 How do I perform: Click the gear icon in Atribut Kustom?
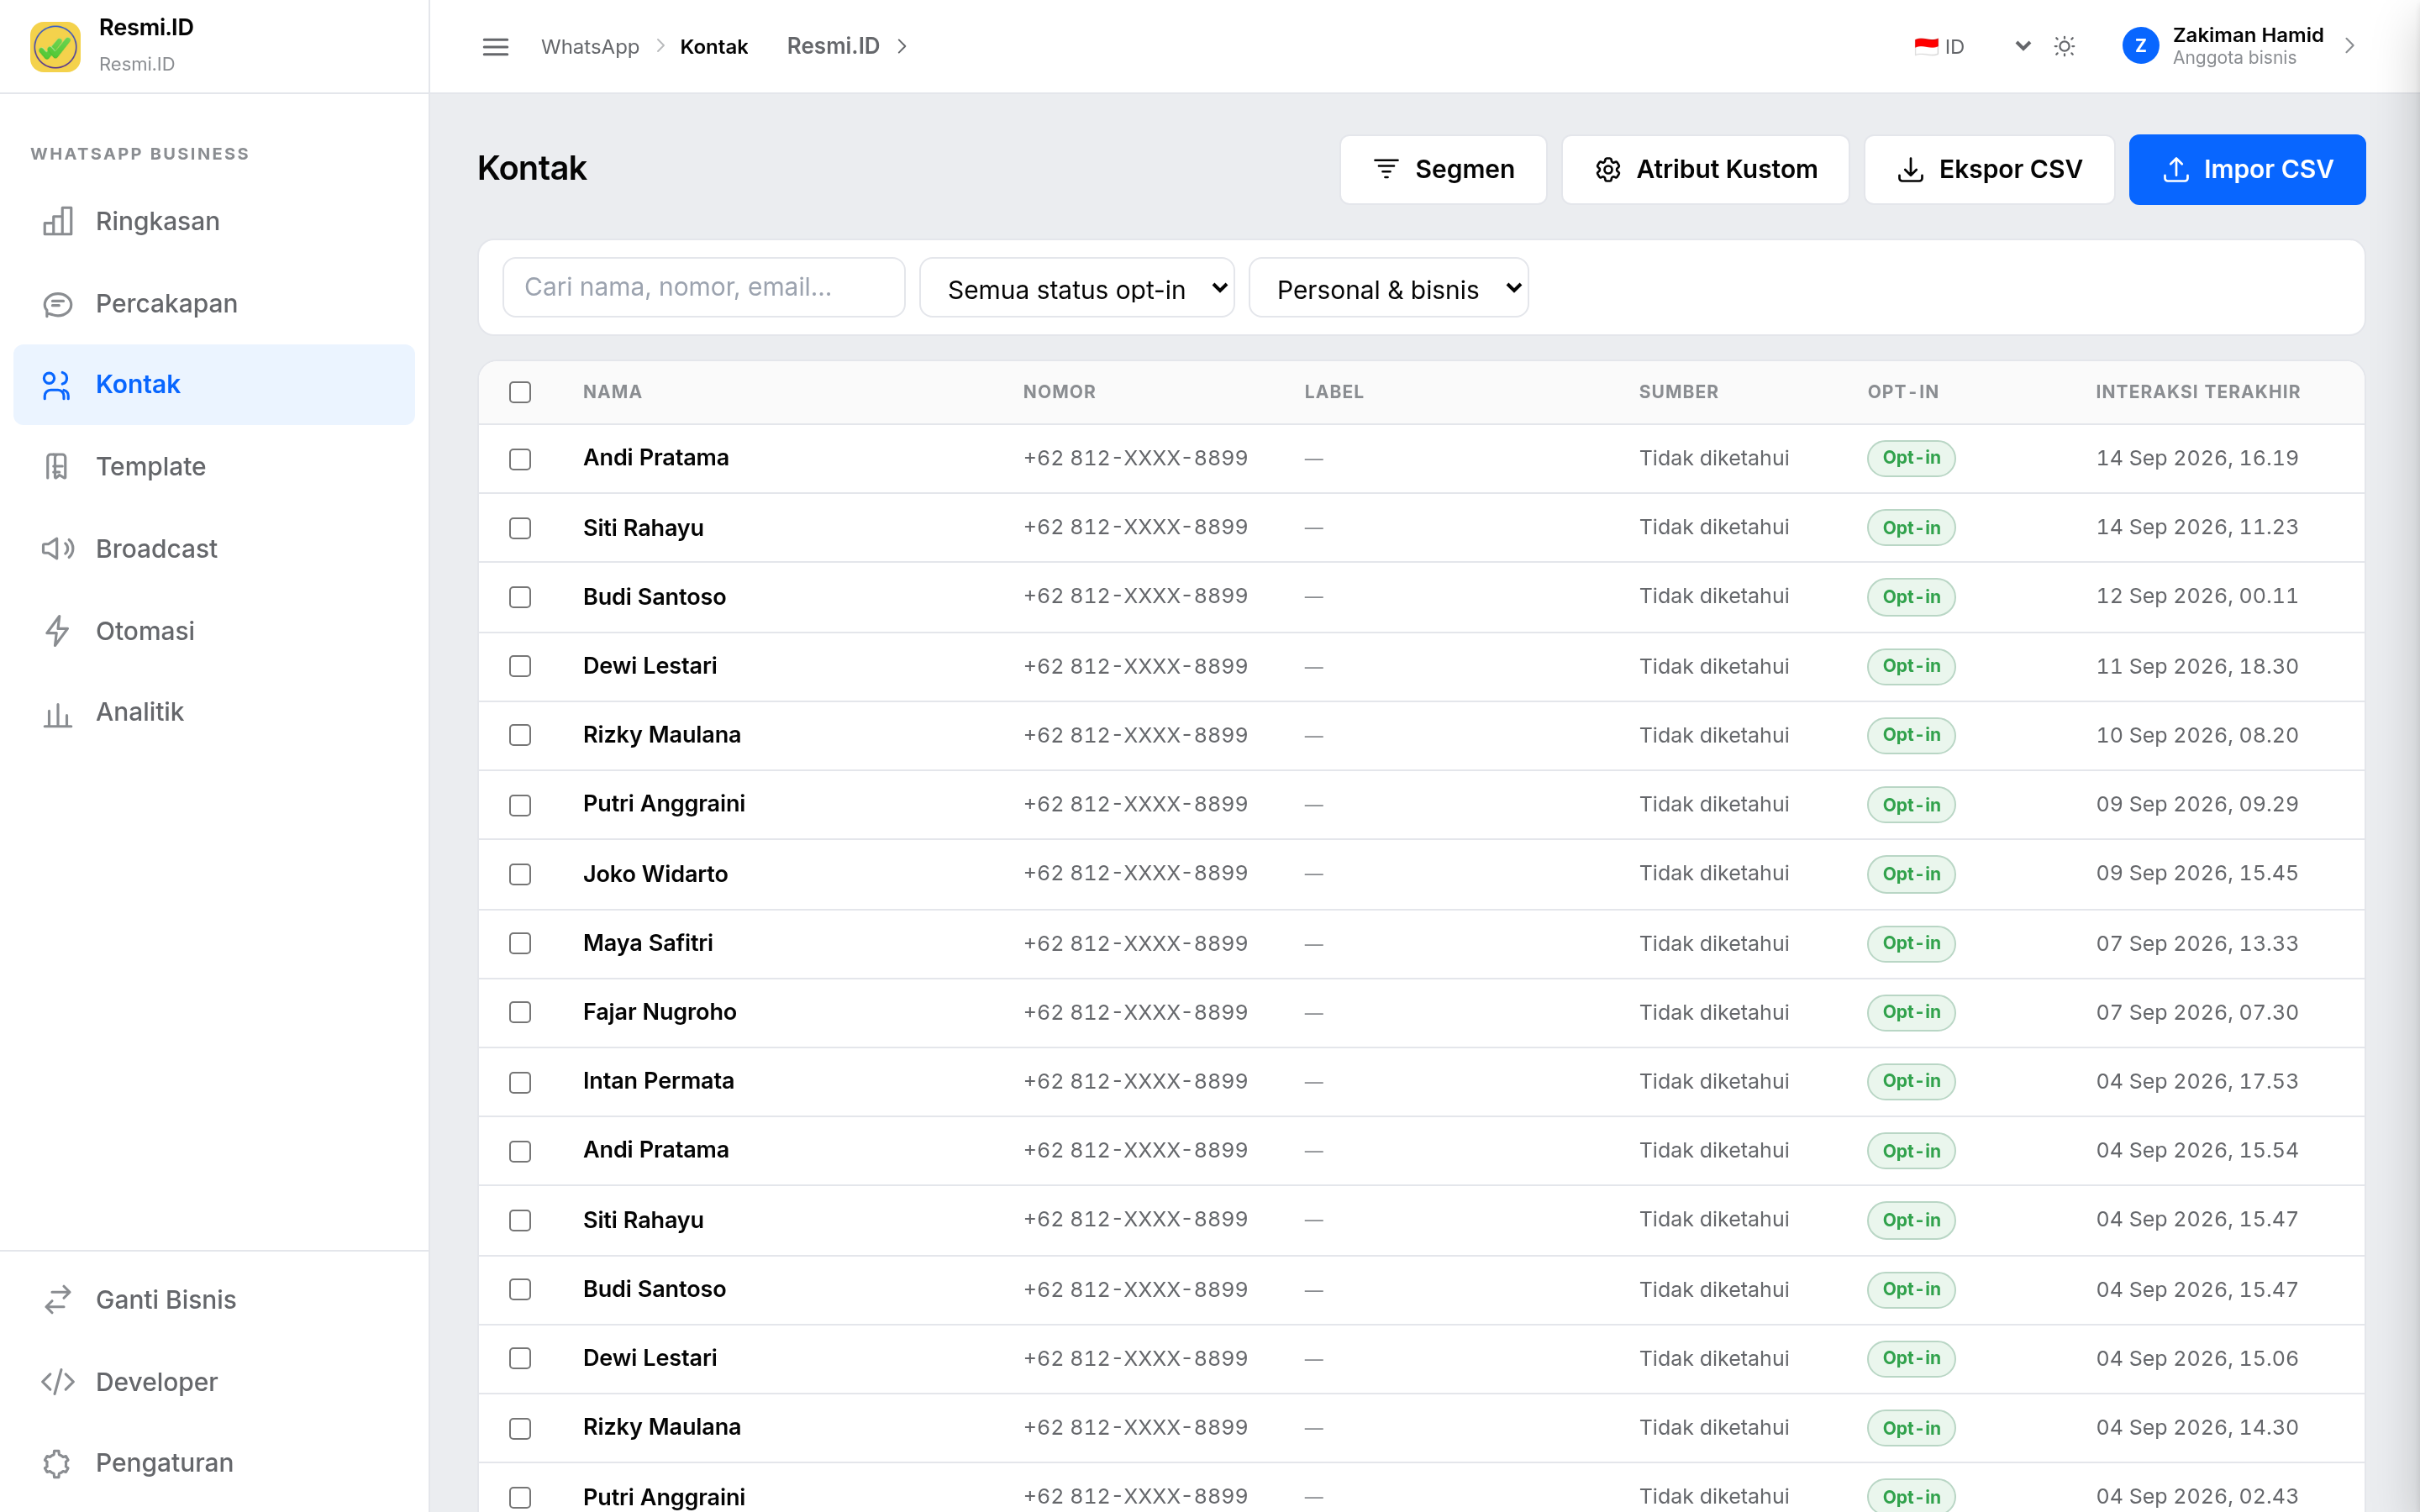1607,170
